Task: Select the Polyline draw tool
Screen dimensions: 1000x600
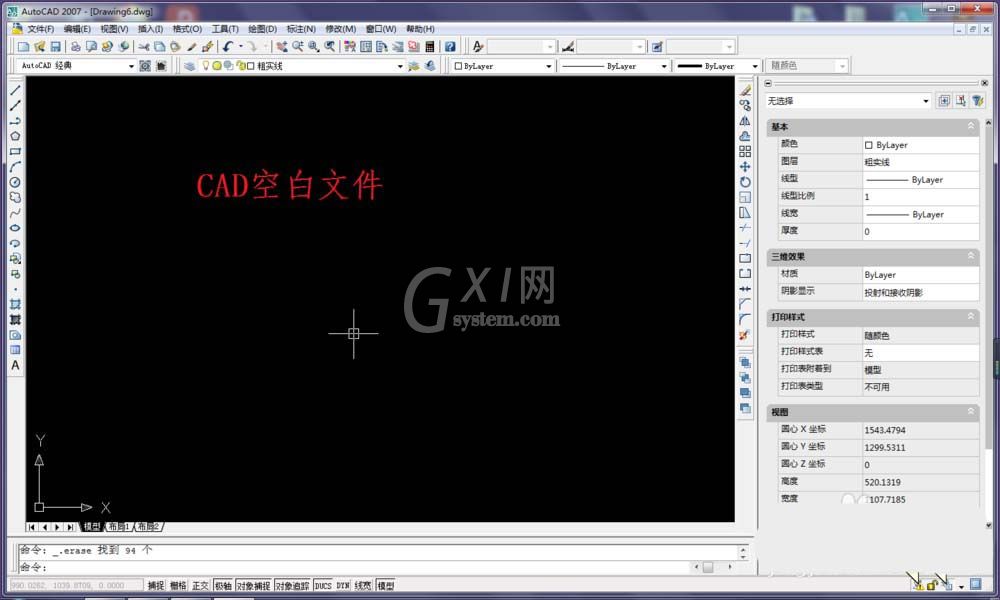Action: (x=15, y=121)
